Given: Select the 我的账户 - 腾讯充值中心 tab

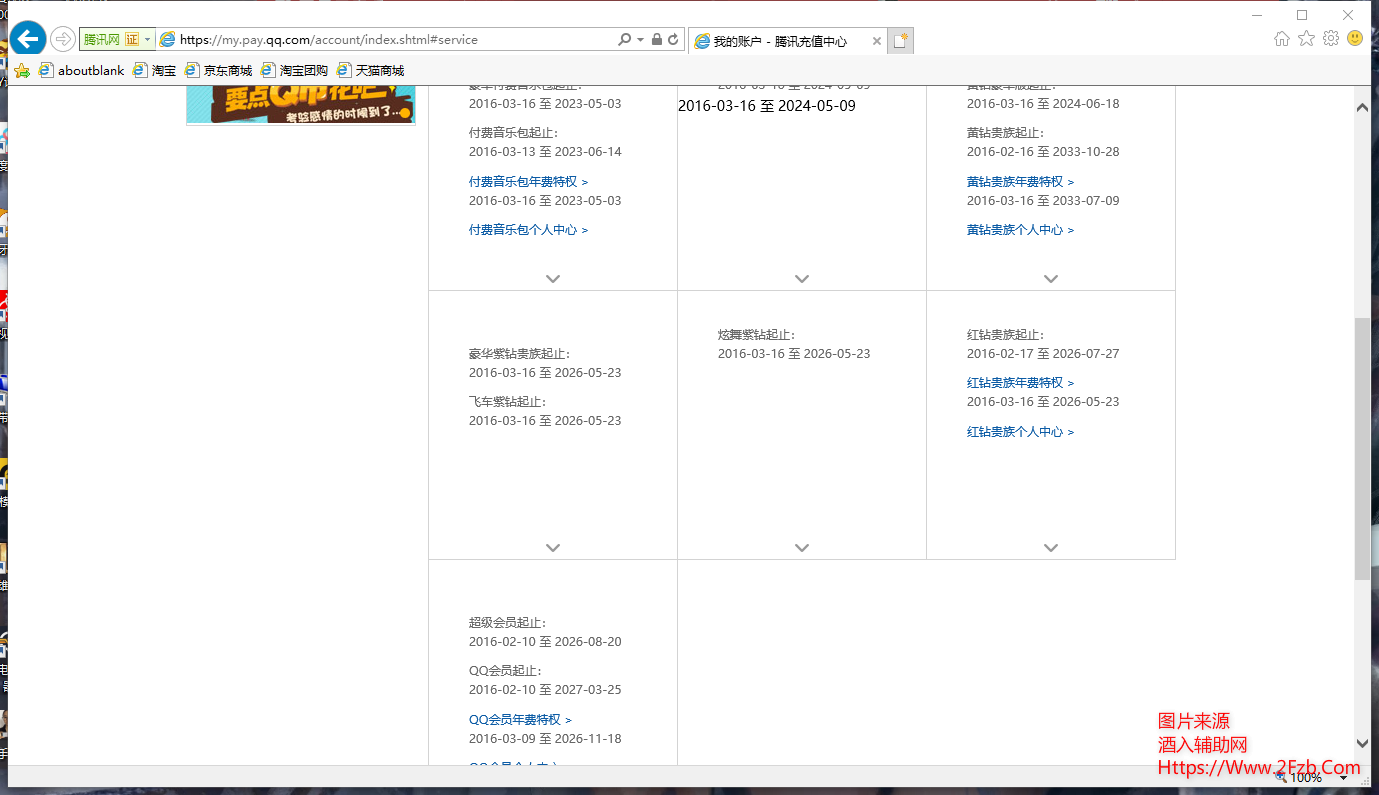Looking at the screenshot, I should (x=780, y=41).
